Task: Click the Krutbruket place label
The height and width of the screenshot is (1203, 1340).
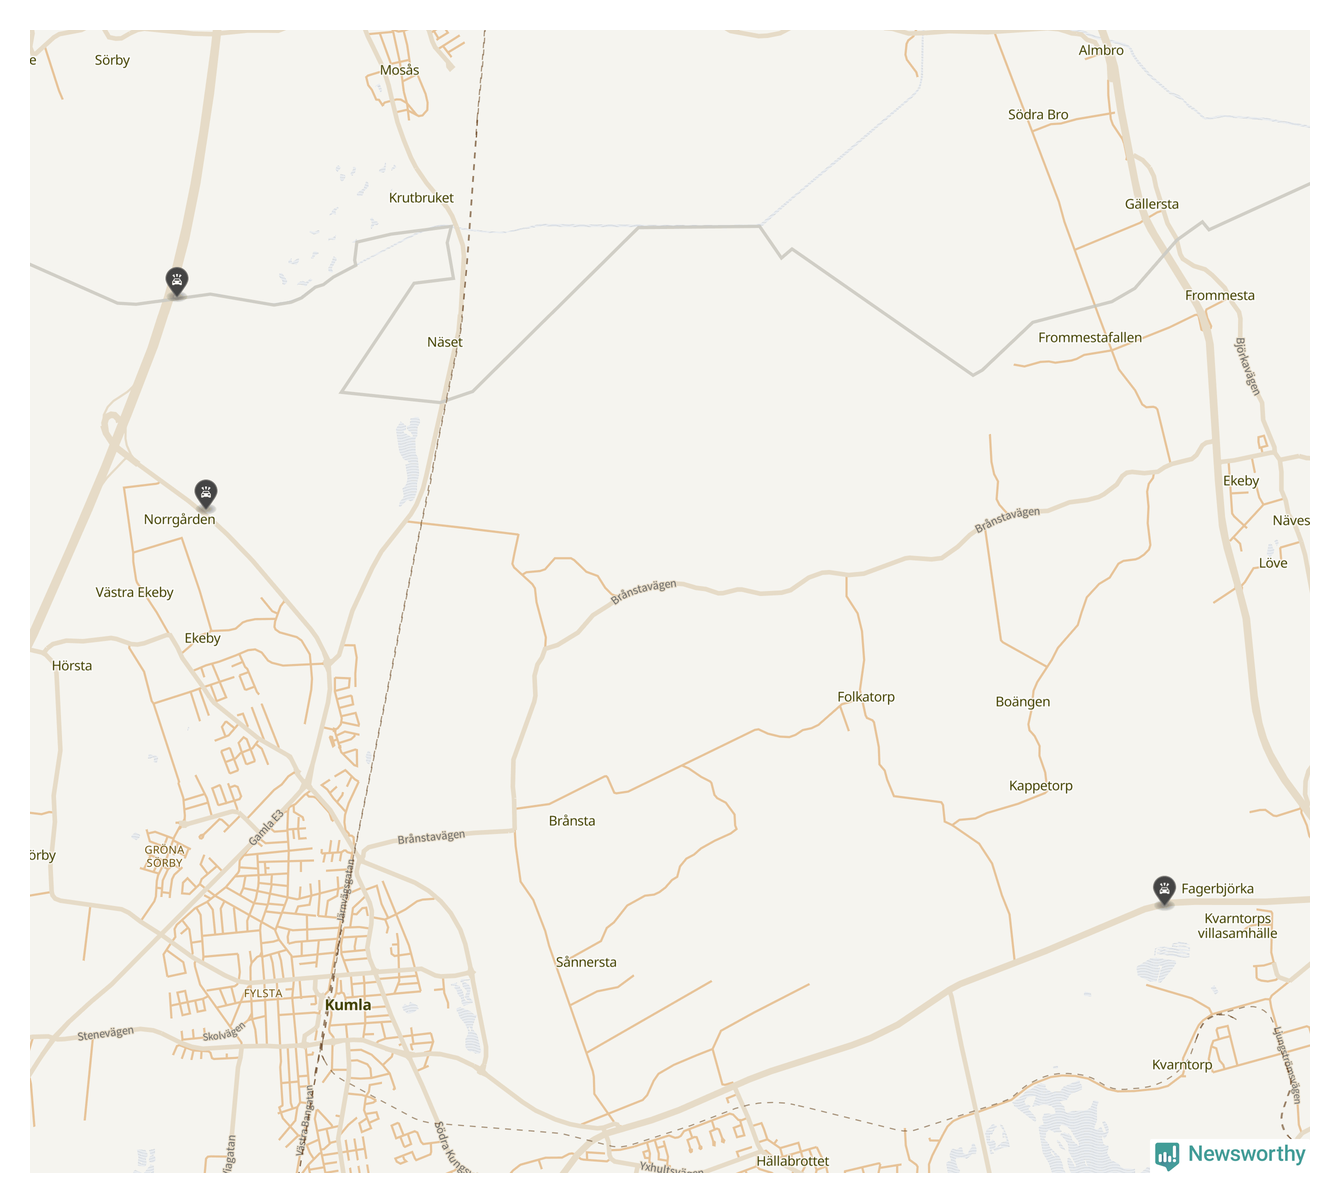Action: (x=421, y=198)
